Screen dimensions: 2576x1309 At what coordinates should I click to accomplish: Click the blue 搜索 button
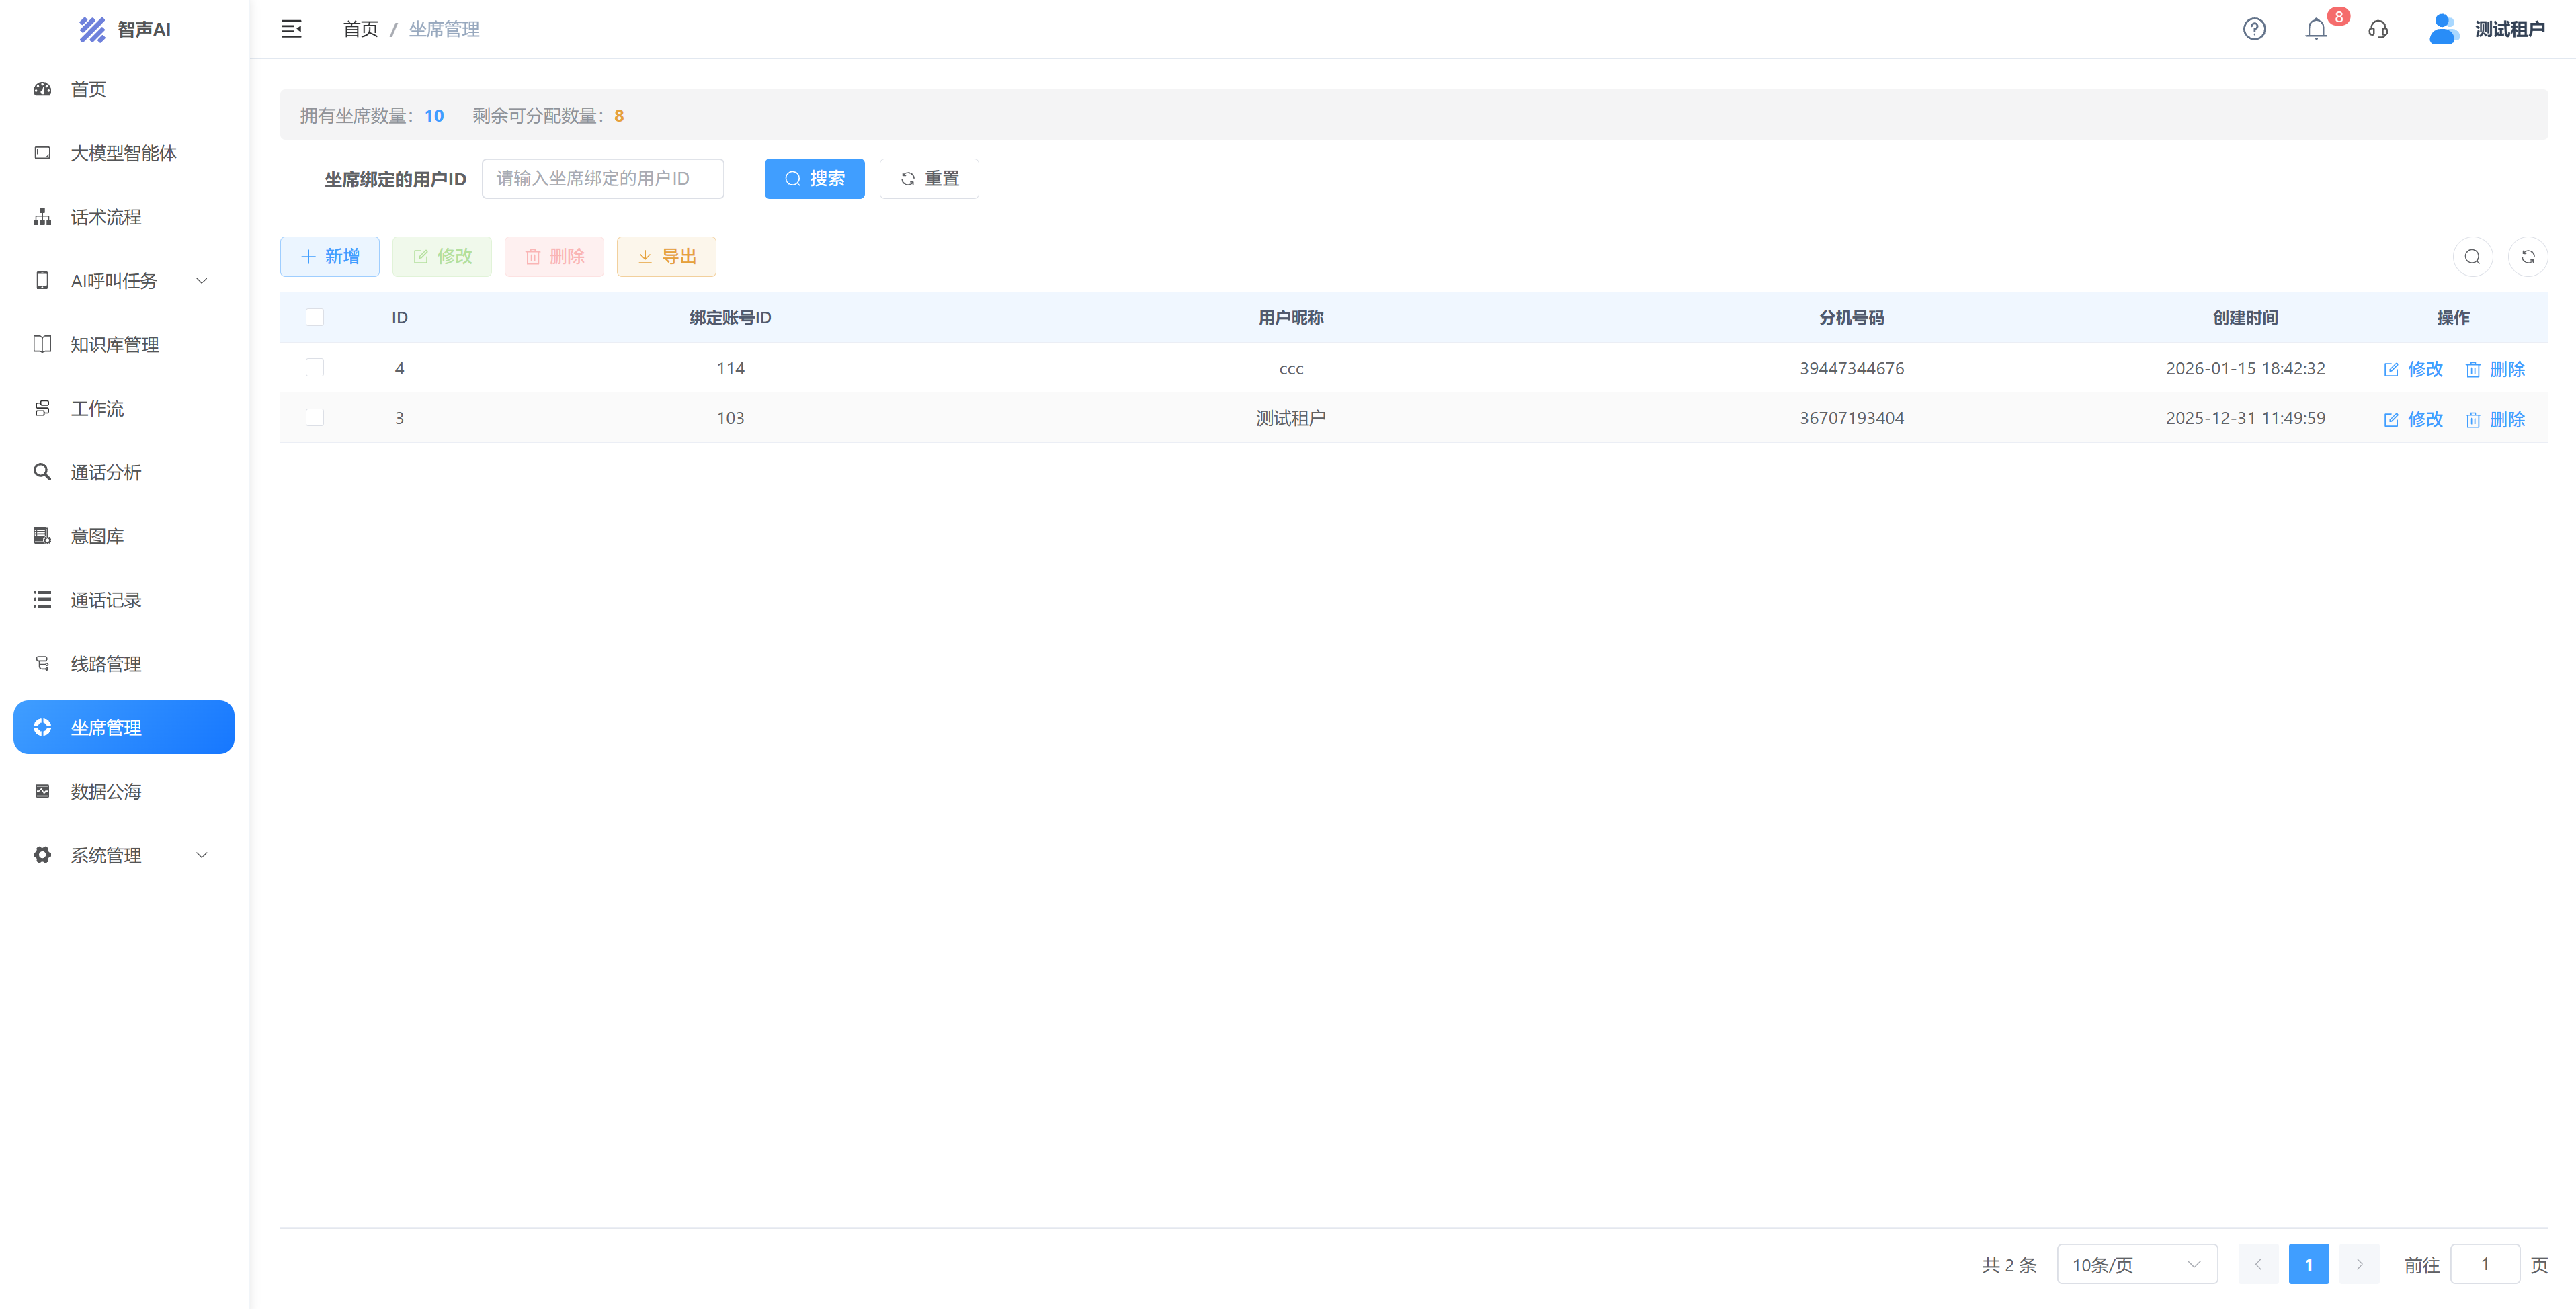814,178
